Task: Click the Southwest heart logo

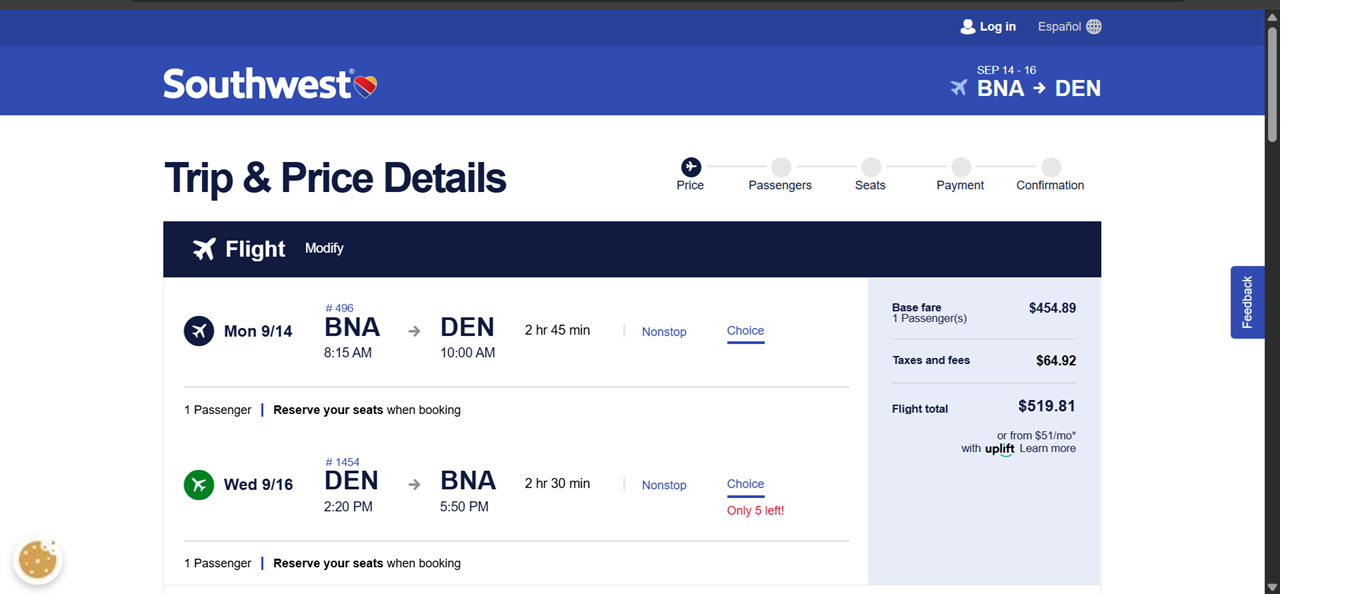Action: (x=365, y=86)
